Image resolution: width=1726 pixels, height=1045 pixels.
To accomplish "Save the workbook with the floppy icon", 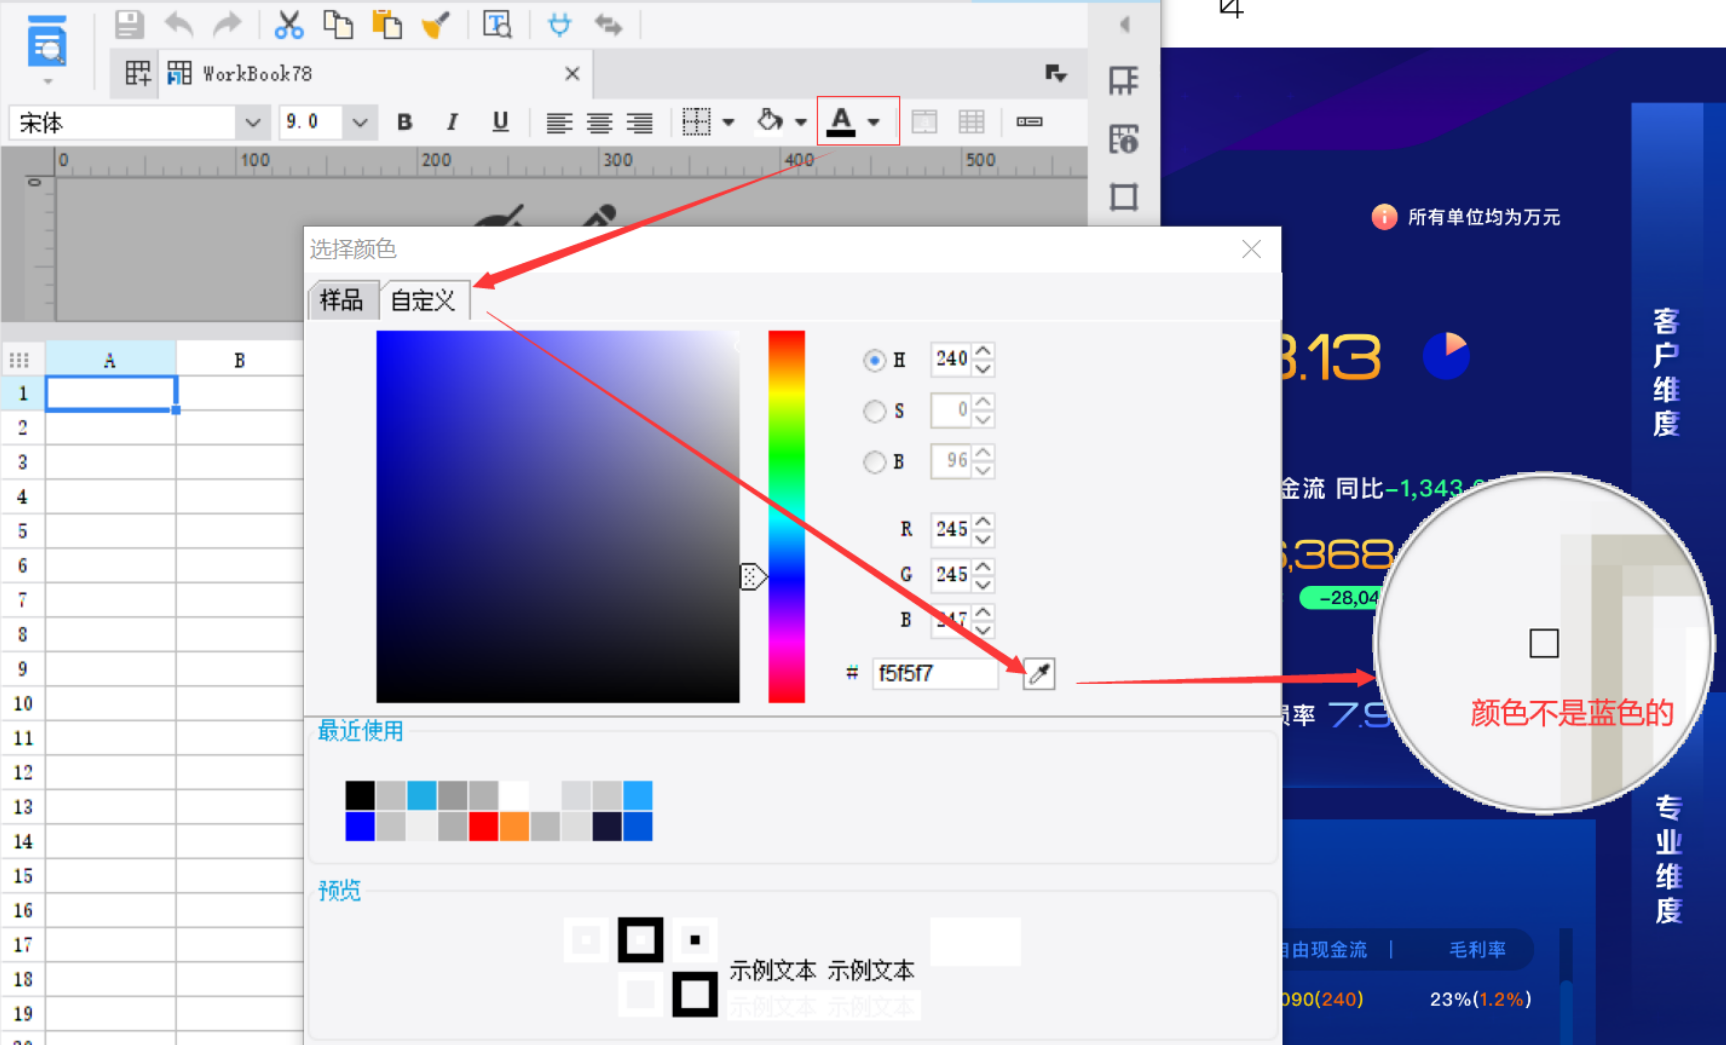I will (x=129, y=24).
